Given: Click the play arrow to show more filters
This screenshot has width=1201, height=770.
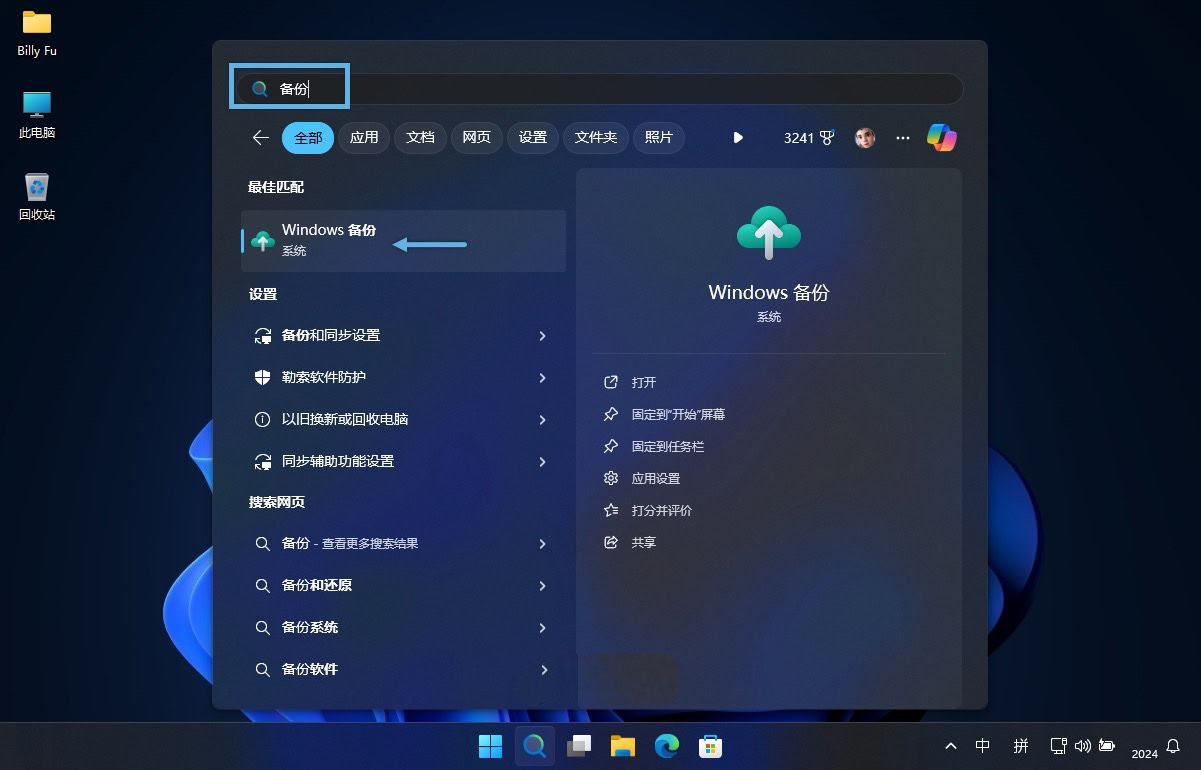Looking at the screenshot, I should tap(738, 138).
